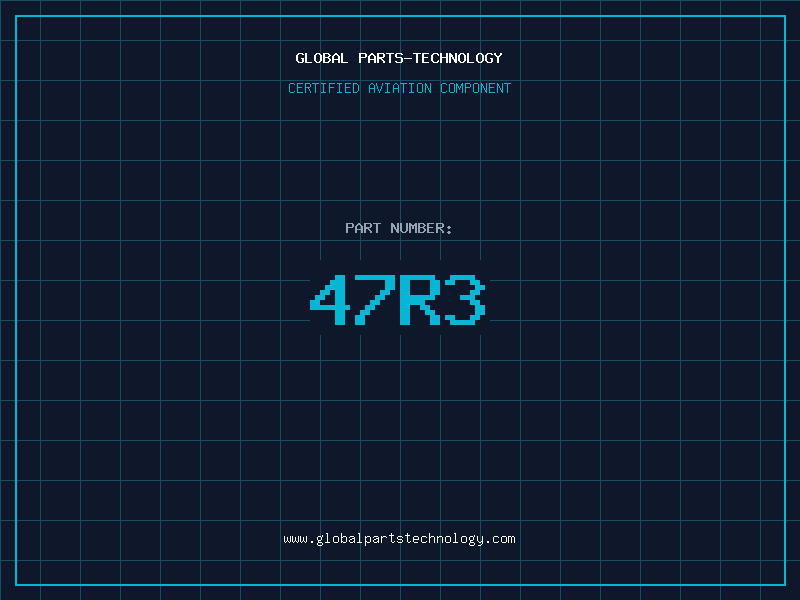Click the word GLOBAL in the title

tap(322, 58)
